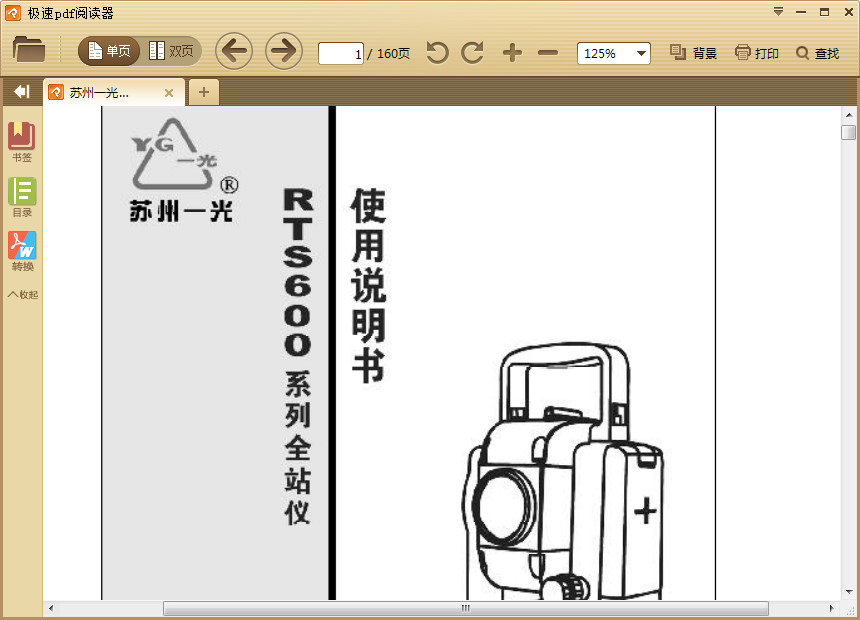Click the vertical scrollbar down arrow
860x620 pixels.
click(848, 592)
